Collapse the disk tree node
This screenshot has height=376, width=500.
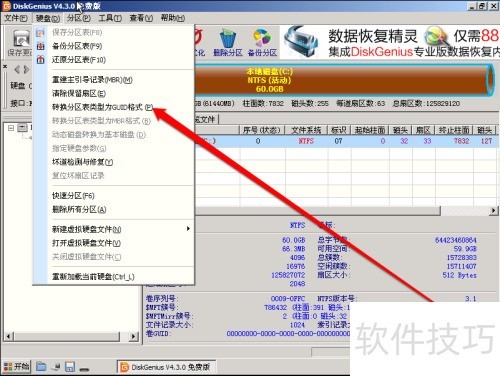11,128
